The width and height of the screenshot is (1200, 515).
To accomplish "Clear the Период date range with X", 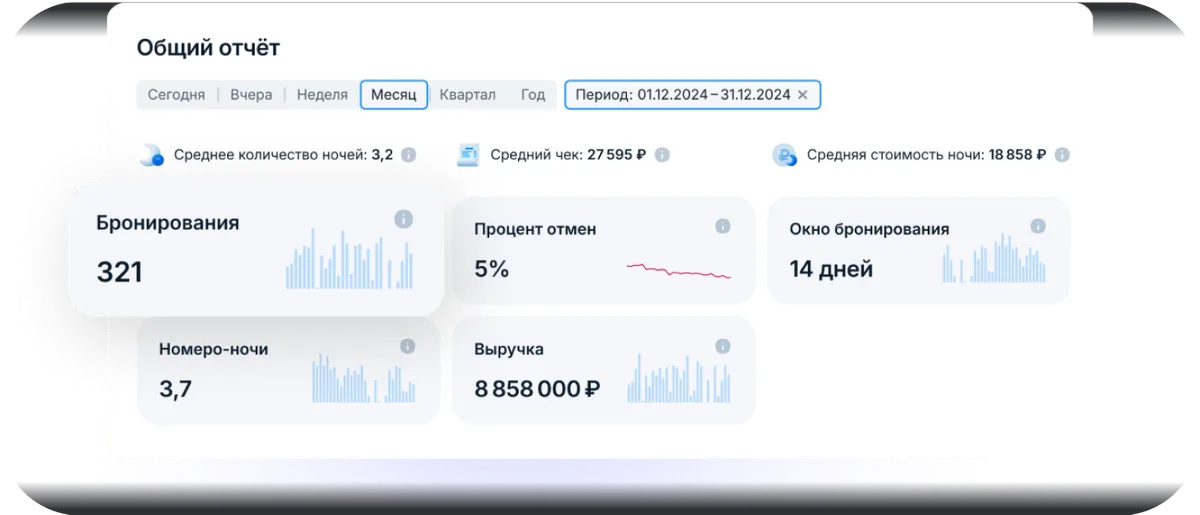I will point(803,95).
